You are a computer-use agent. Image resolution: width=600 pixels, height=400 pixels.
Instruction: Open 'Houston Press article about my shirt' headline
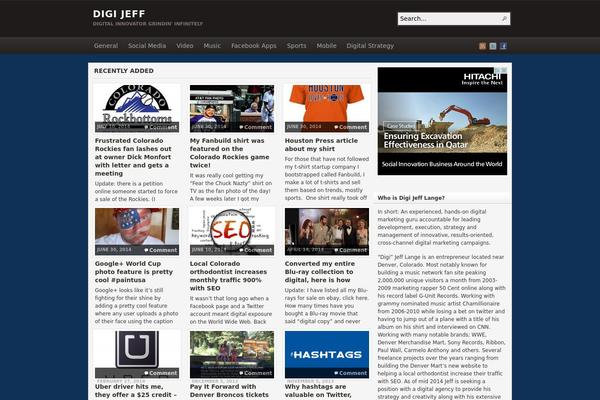coord(321,145)
